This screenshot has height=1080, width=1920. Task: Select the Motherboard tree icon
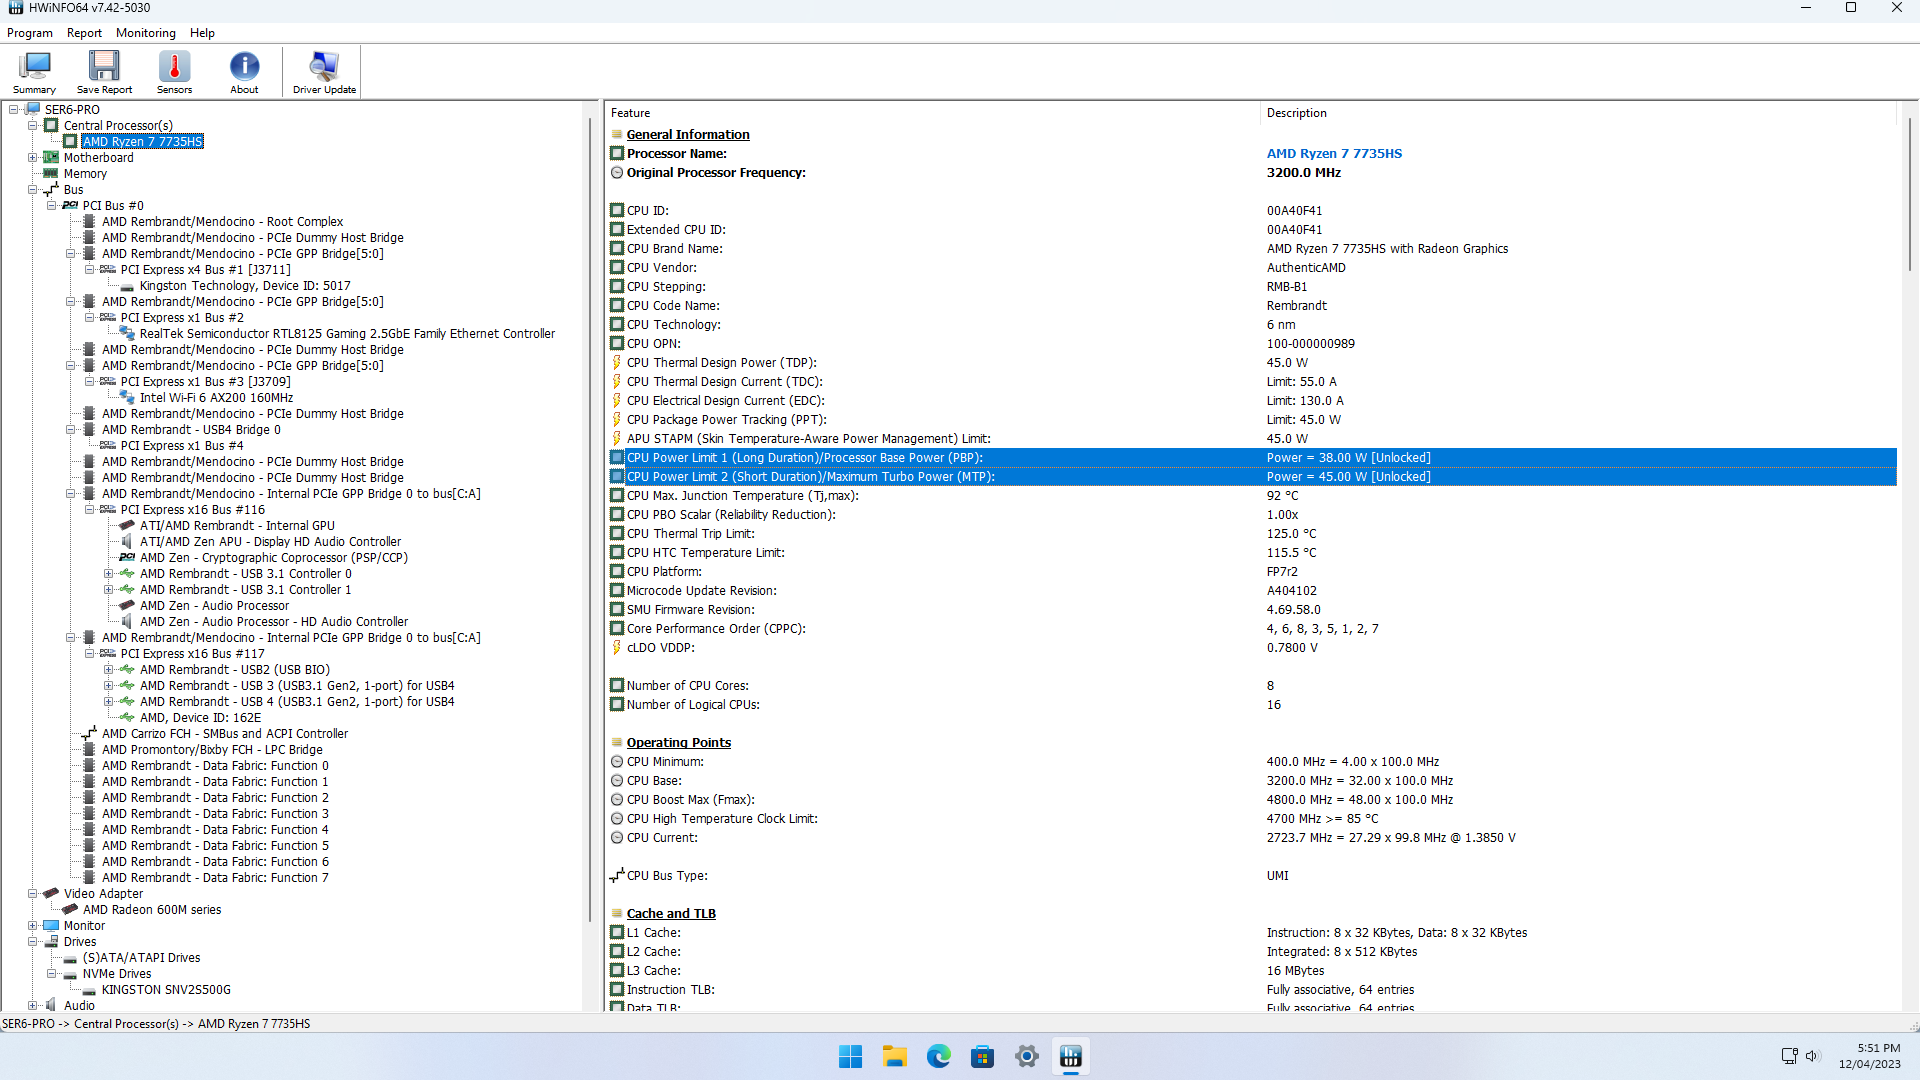[51, 158]
